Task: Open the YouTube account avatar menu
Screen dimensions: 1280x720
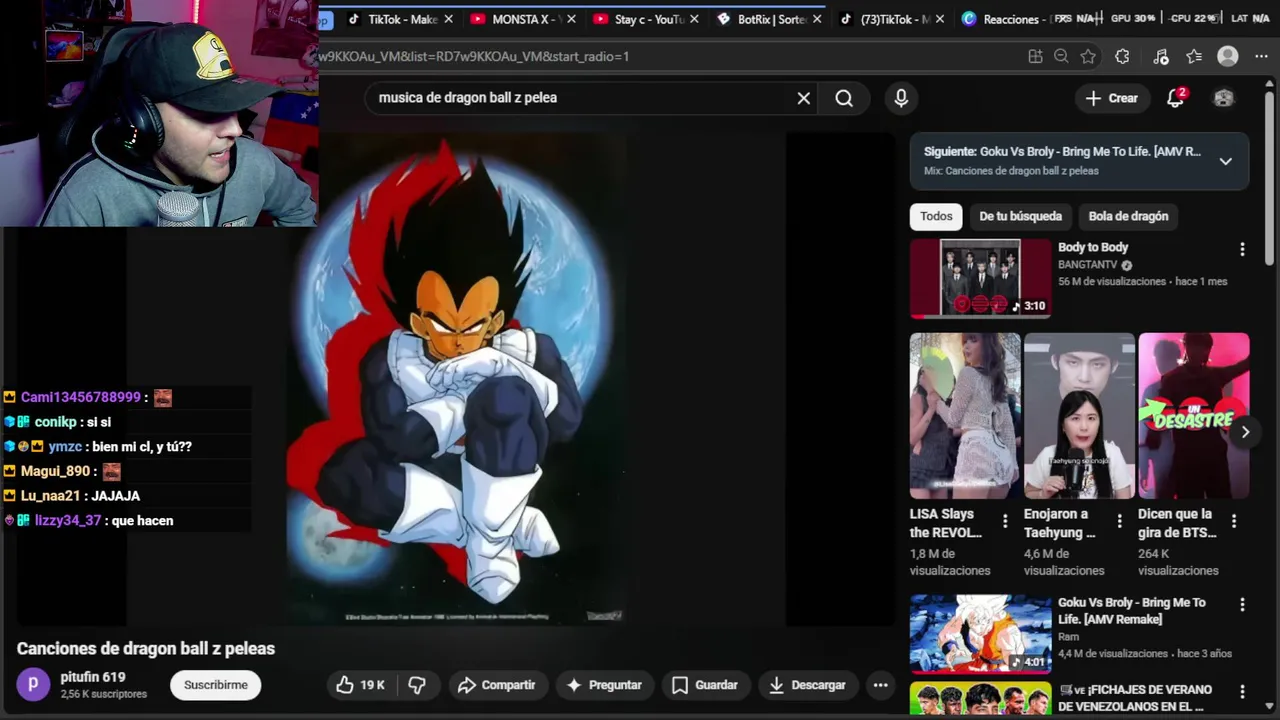Action: (x=1223, y=98)
